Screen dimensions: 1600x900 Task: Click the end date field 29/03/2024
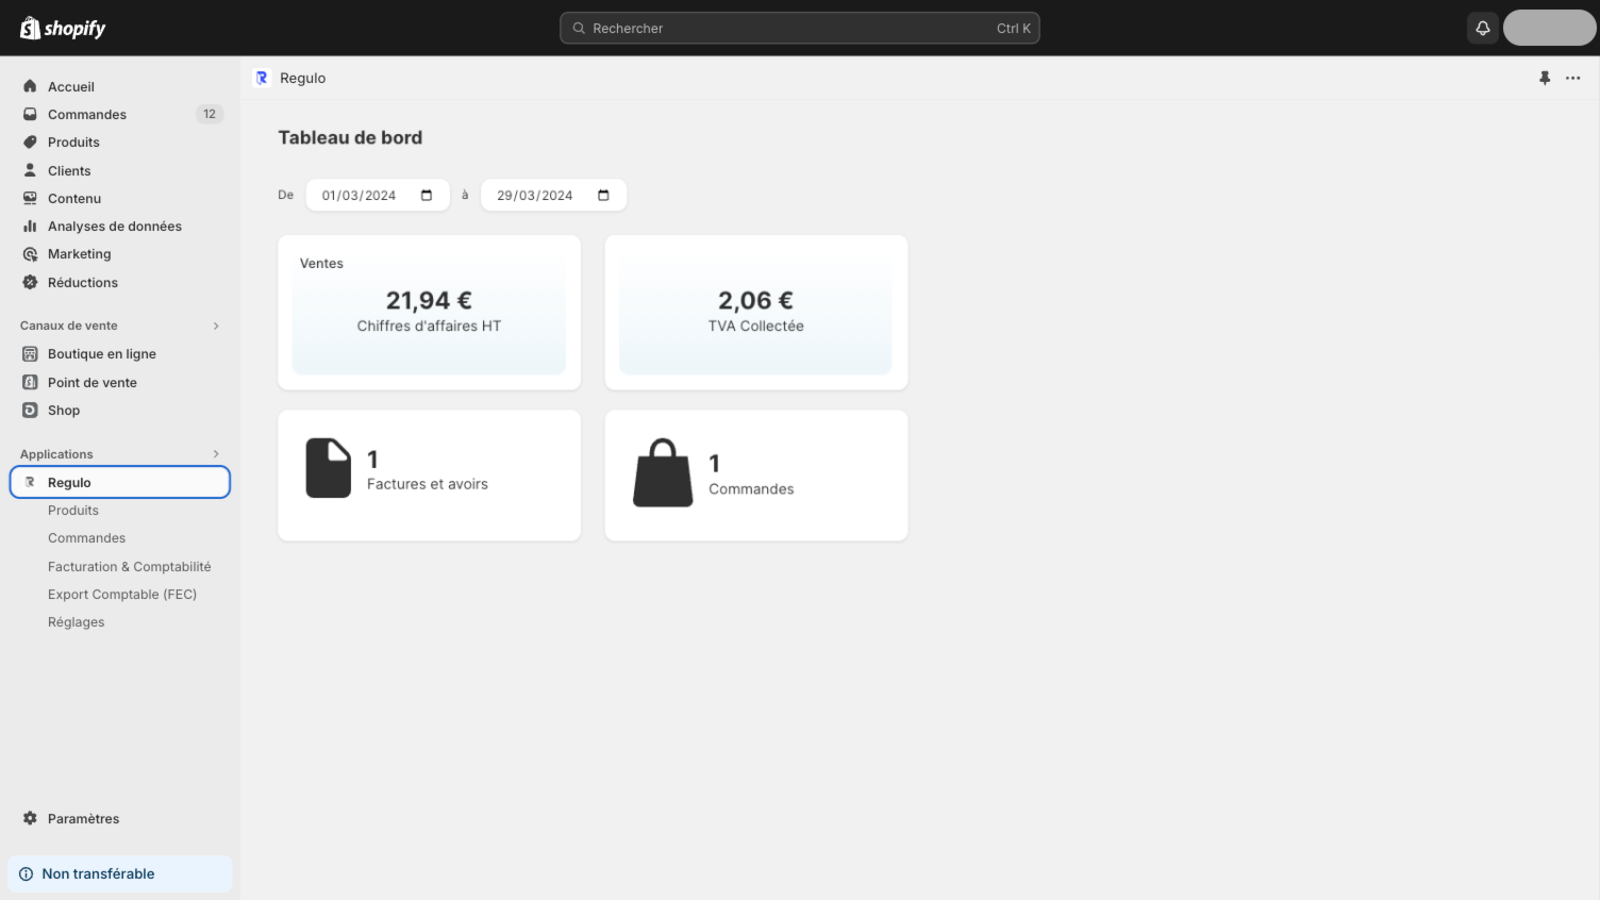coord(554,195)
